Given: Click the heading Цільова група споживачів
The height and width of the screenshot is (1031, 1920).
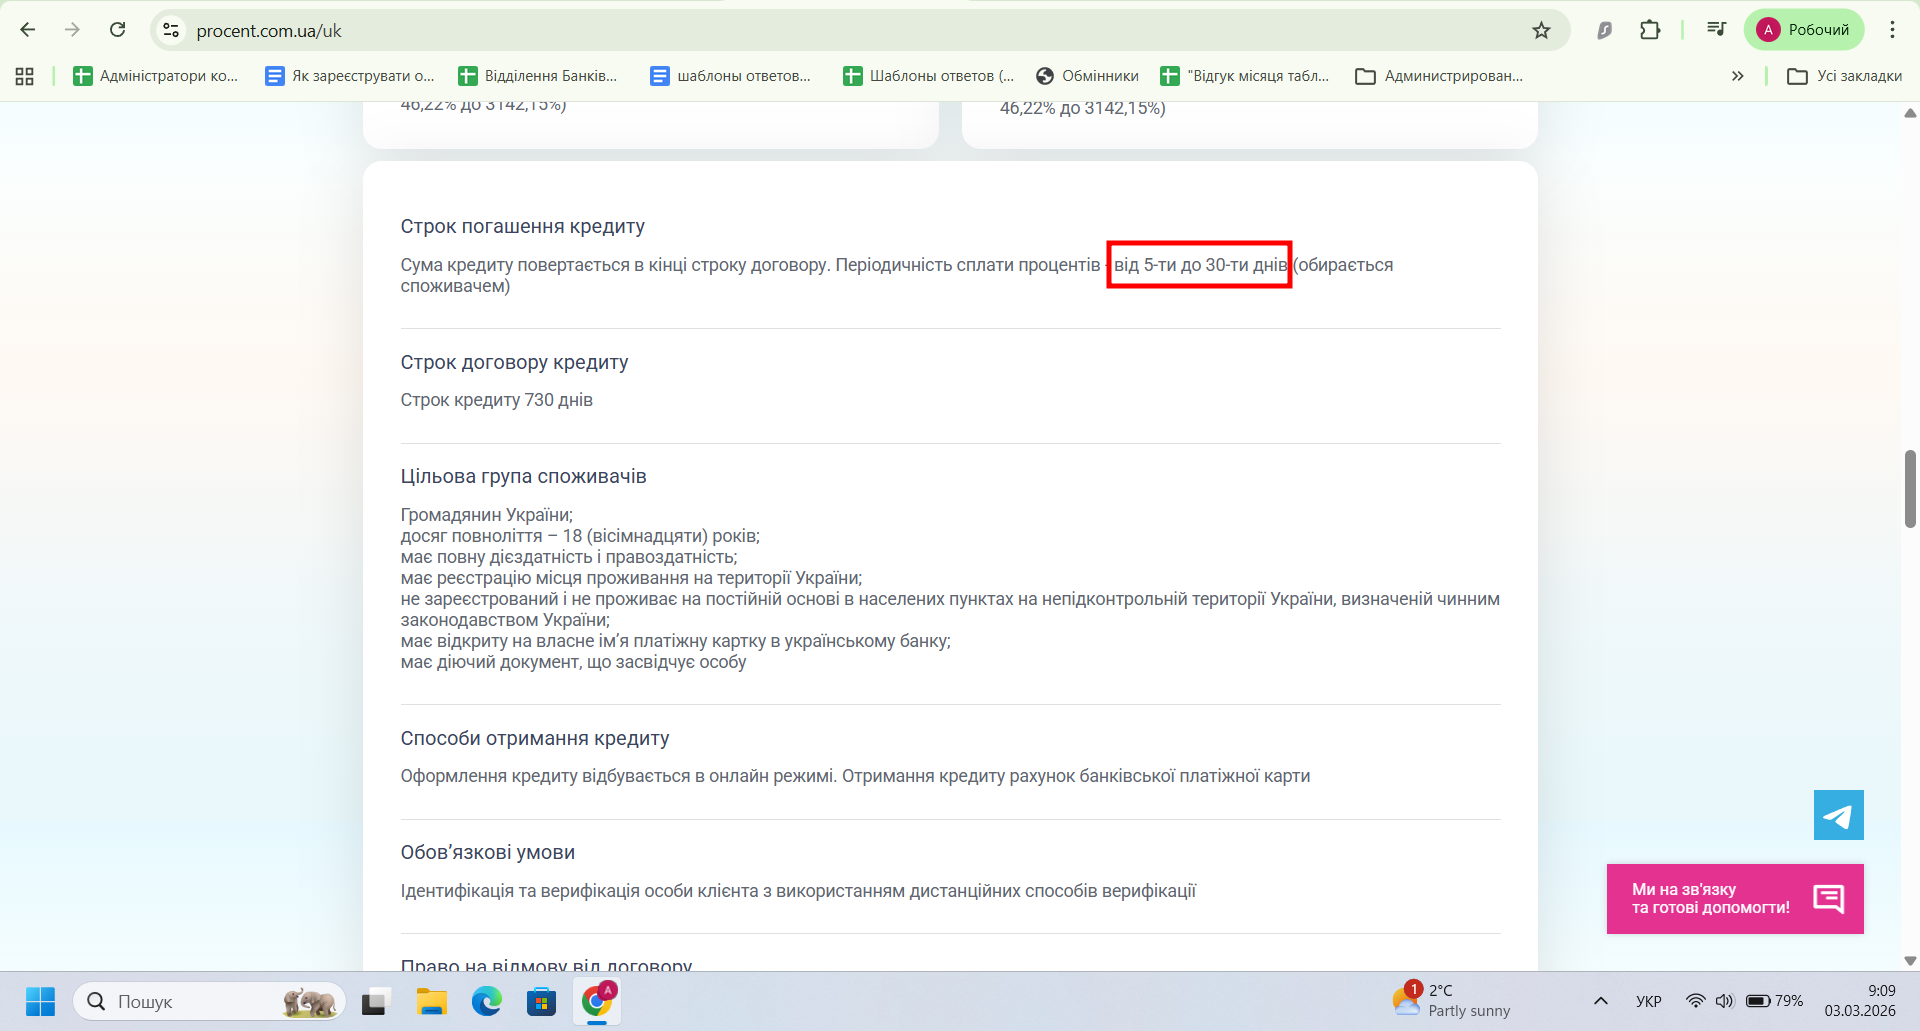Looking at the screenshot, I should (524, 476).
